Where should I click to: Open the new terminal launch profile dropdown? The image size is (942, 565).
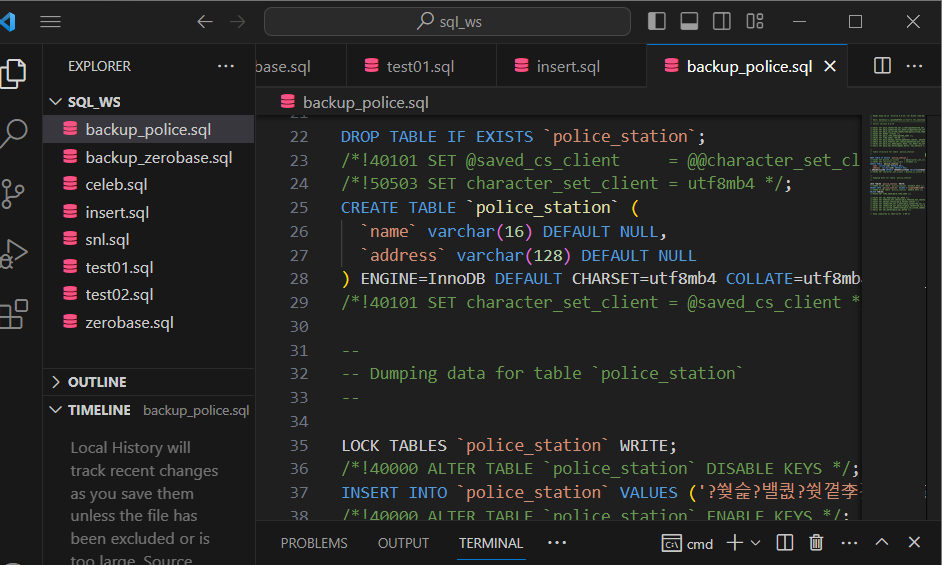coord(755,543)
